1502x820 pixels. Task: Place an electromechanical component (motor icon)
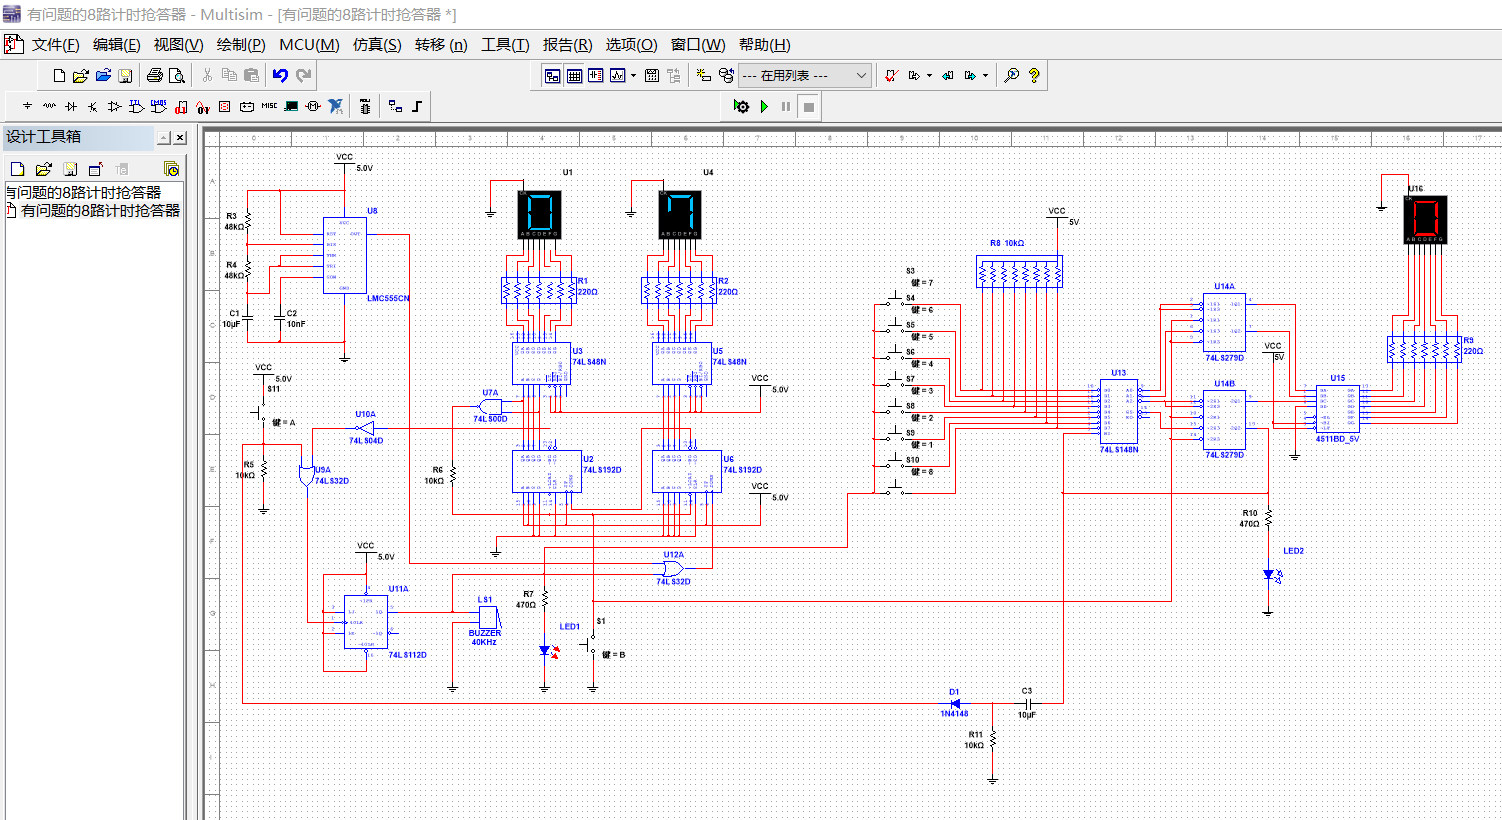coord(313,106)
